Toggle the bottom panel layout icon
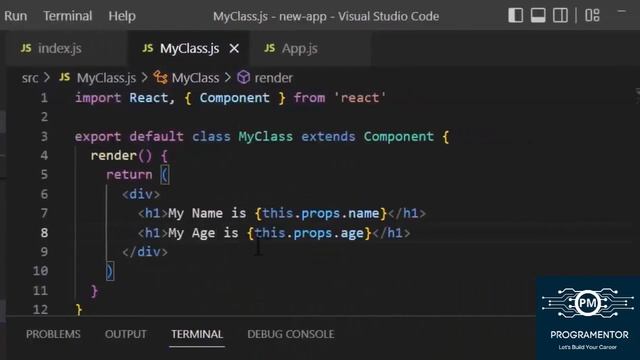 coord(538,16)
